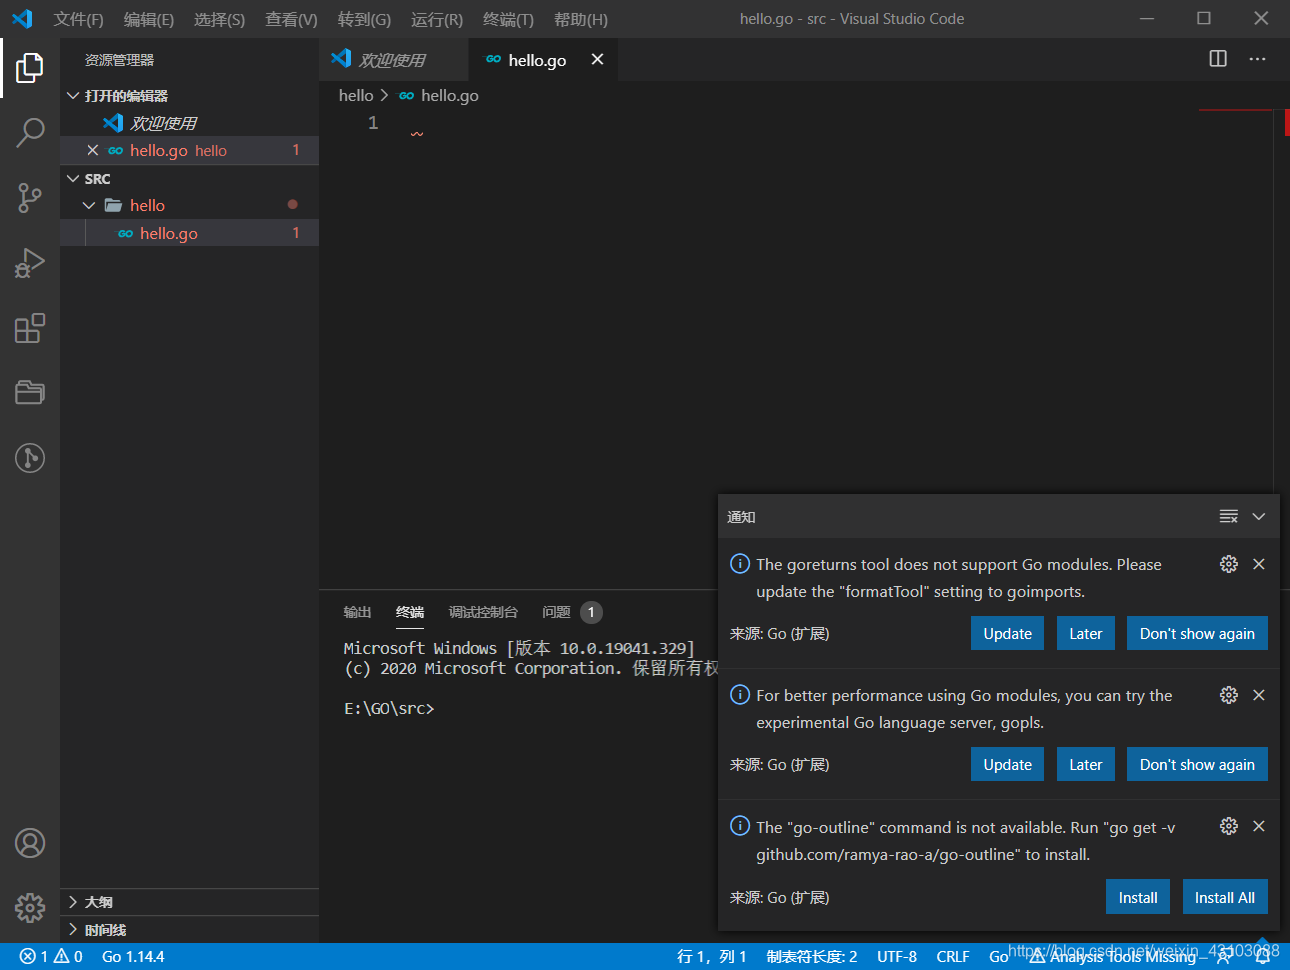Open the Search view icon

click(x=30, y=132)
